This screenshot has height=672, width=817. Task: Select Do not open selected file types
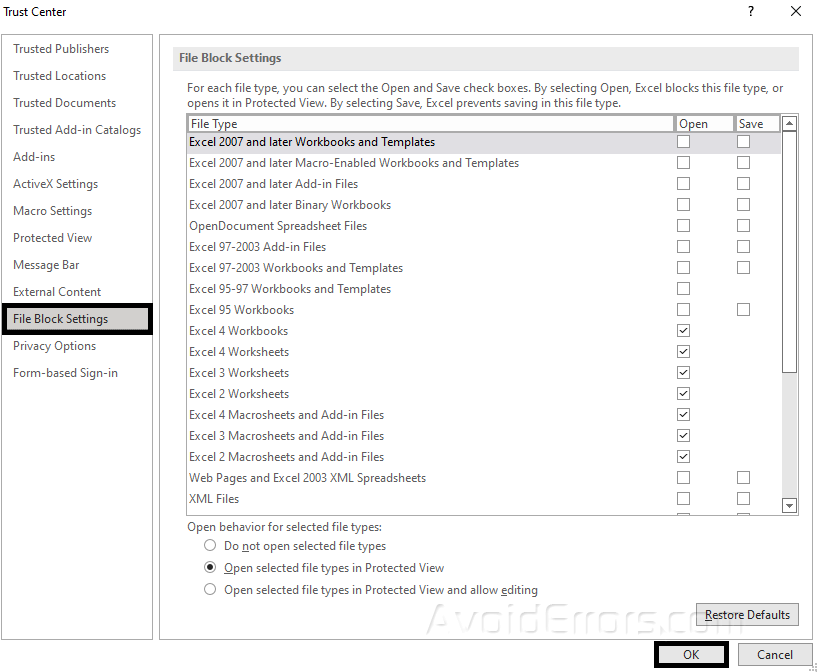[210, 546]
